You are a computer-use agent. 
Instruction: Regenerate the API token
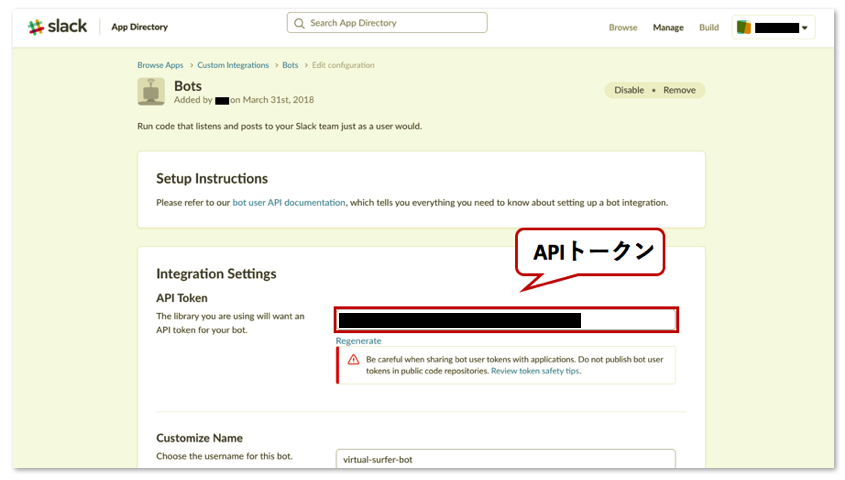coord(358,341)
